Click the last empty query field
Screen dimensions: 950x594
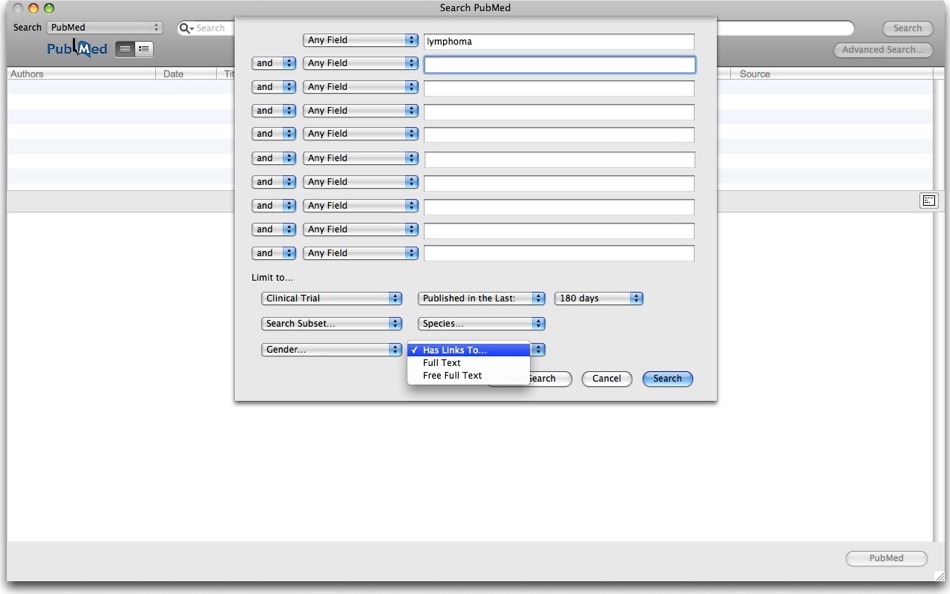pos(559,253)
